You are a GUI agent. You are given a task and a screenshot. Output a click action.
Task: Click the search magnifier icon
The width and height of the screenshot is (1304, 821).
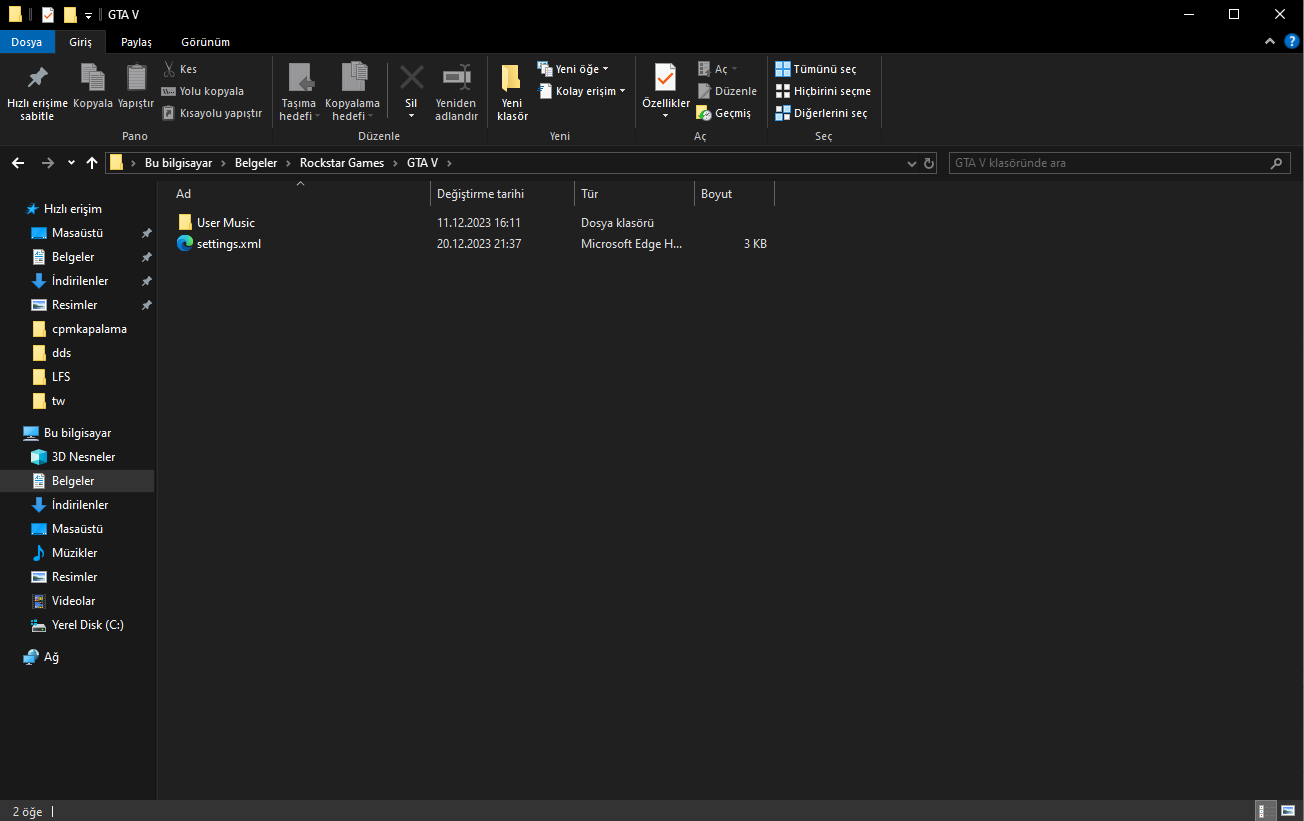tap(1276, 163)
